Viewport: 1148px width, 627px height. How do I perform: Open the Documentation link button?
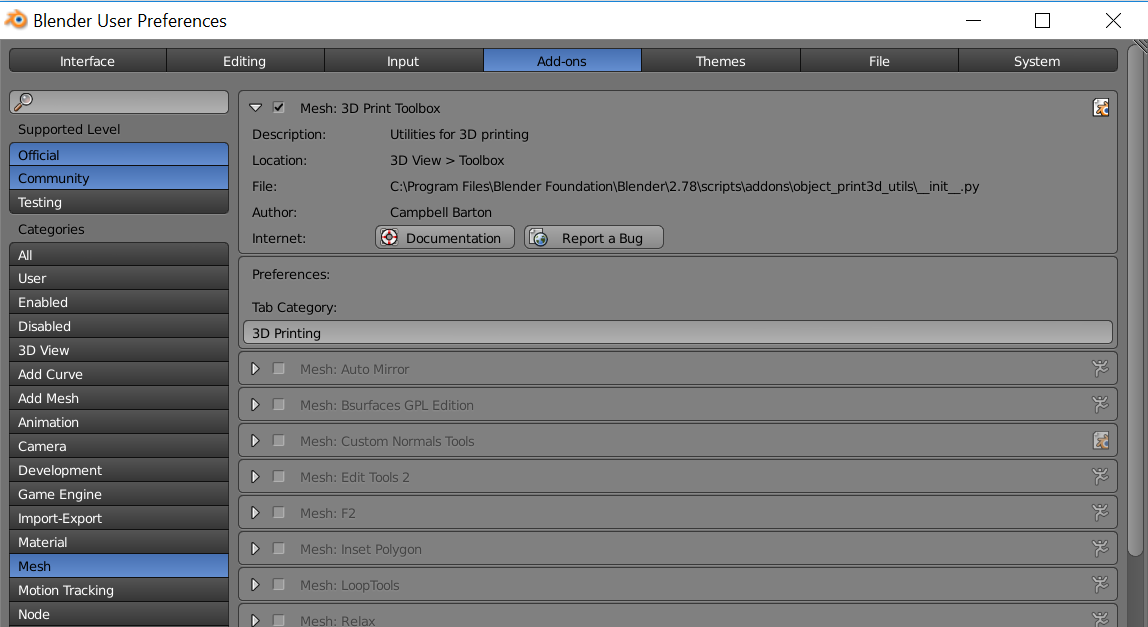click(445, 237)
